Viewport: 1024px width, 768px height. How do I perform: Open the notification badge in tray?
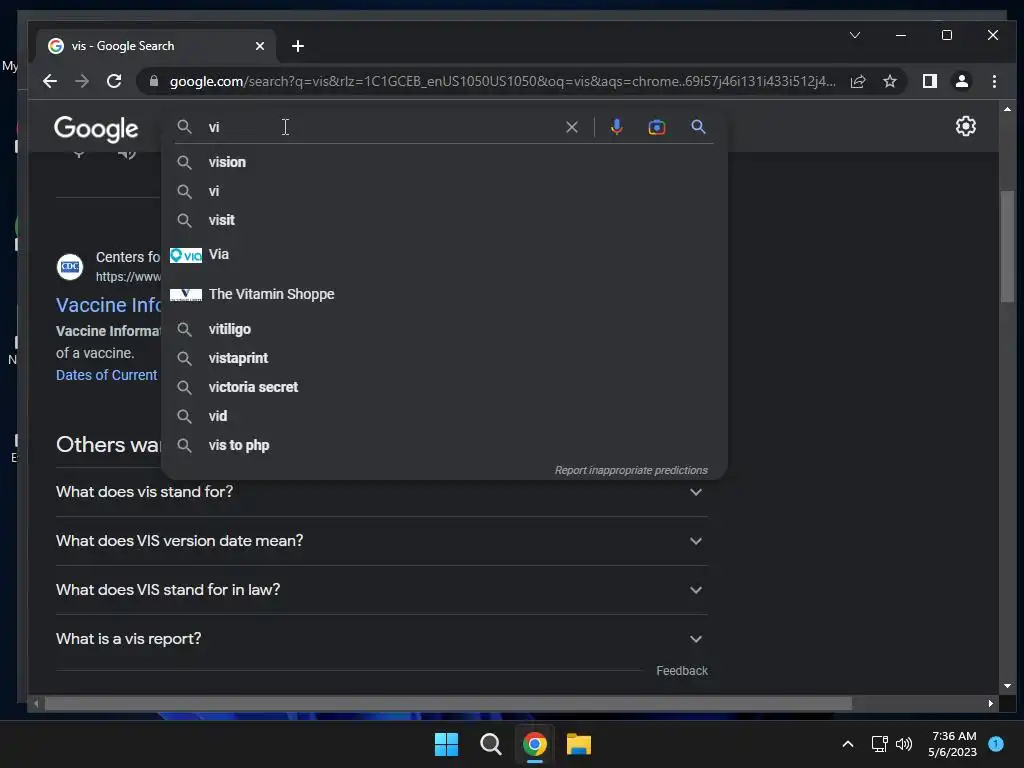(995, 744)
